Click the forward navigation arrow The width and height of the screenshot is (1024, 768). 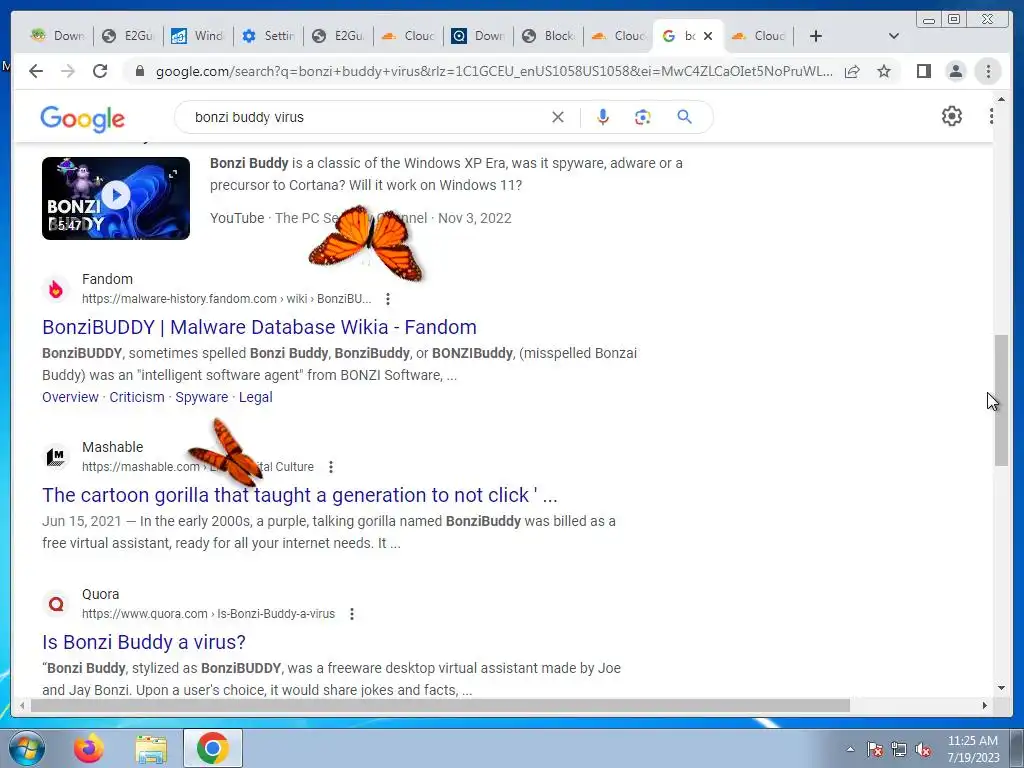coord(68,71)
